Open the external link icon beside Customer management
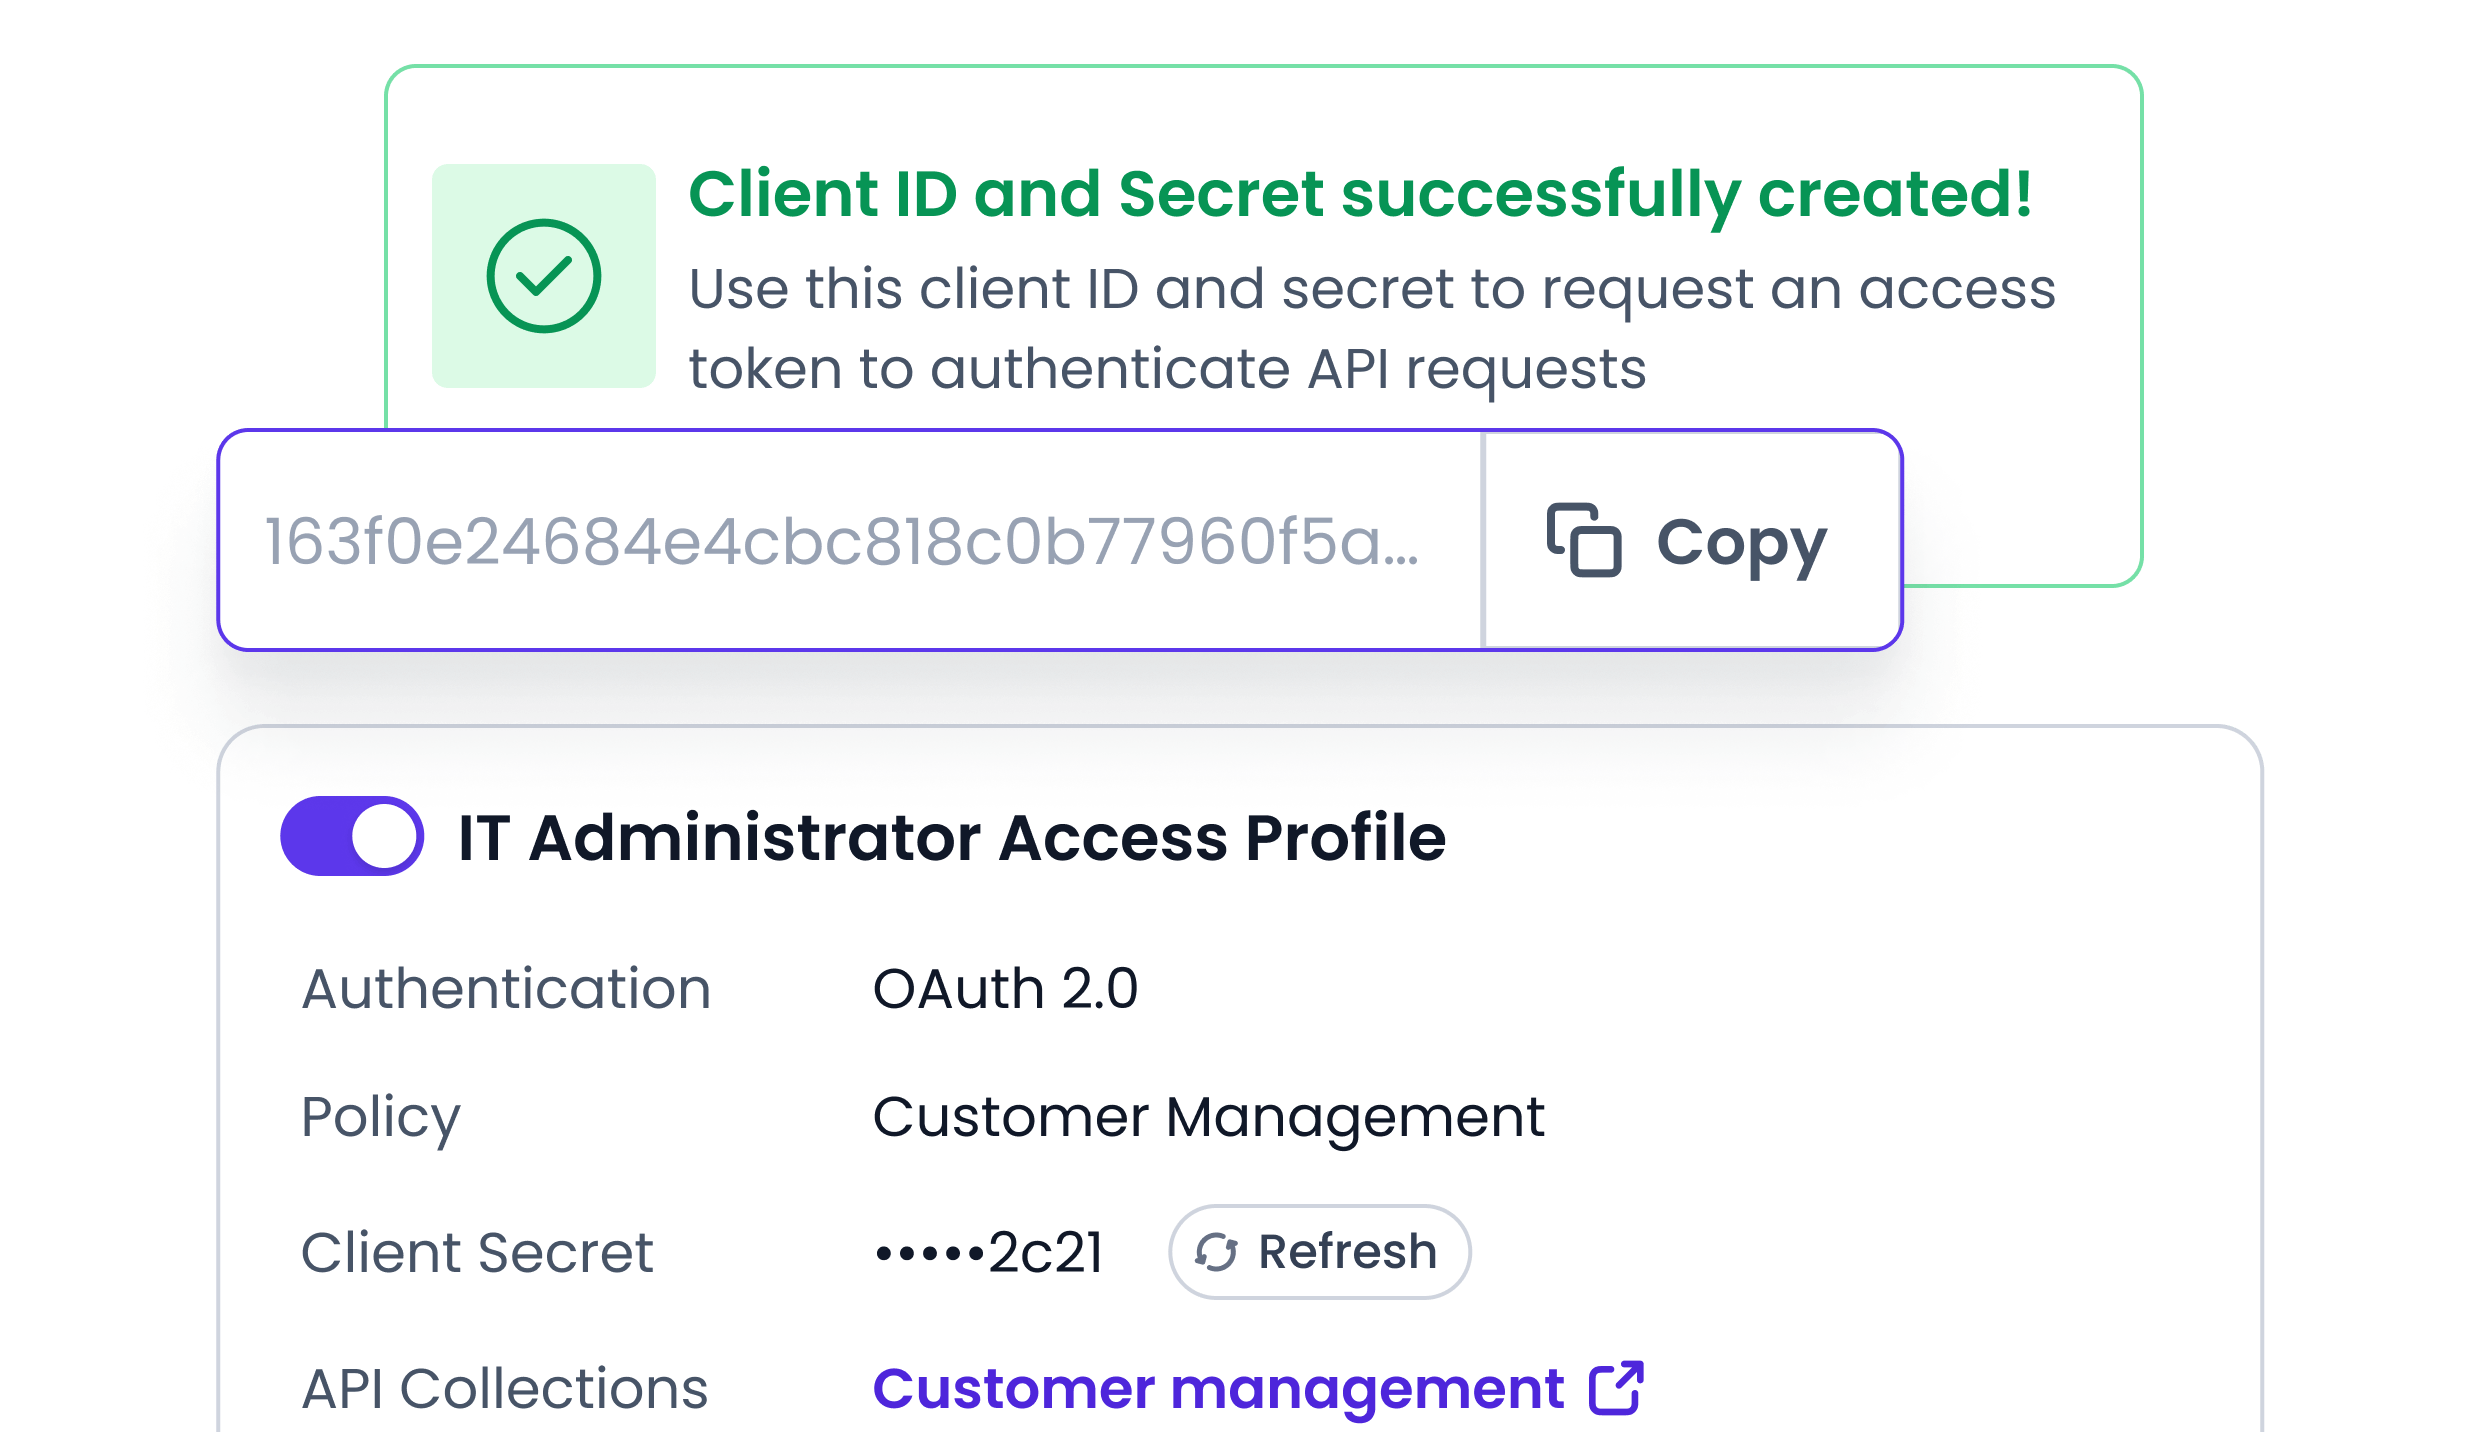2480x1432 pixels. pyautogui.click(x=1616, y=1387)
